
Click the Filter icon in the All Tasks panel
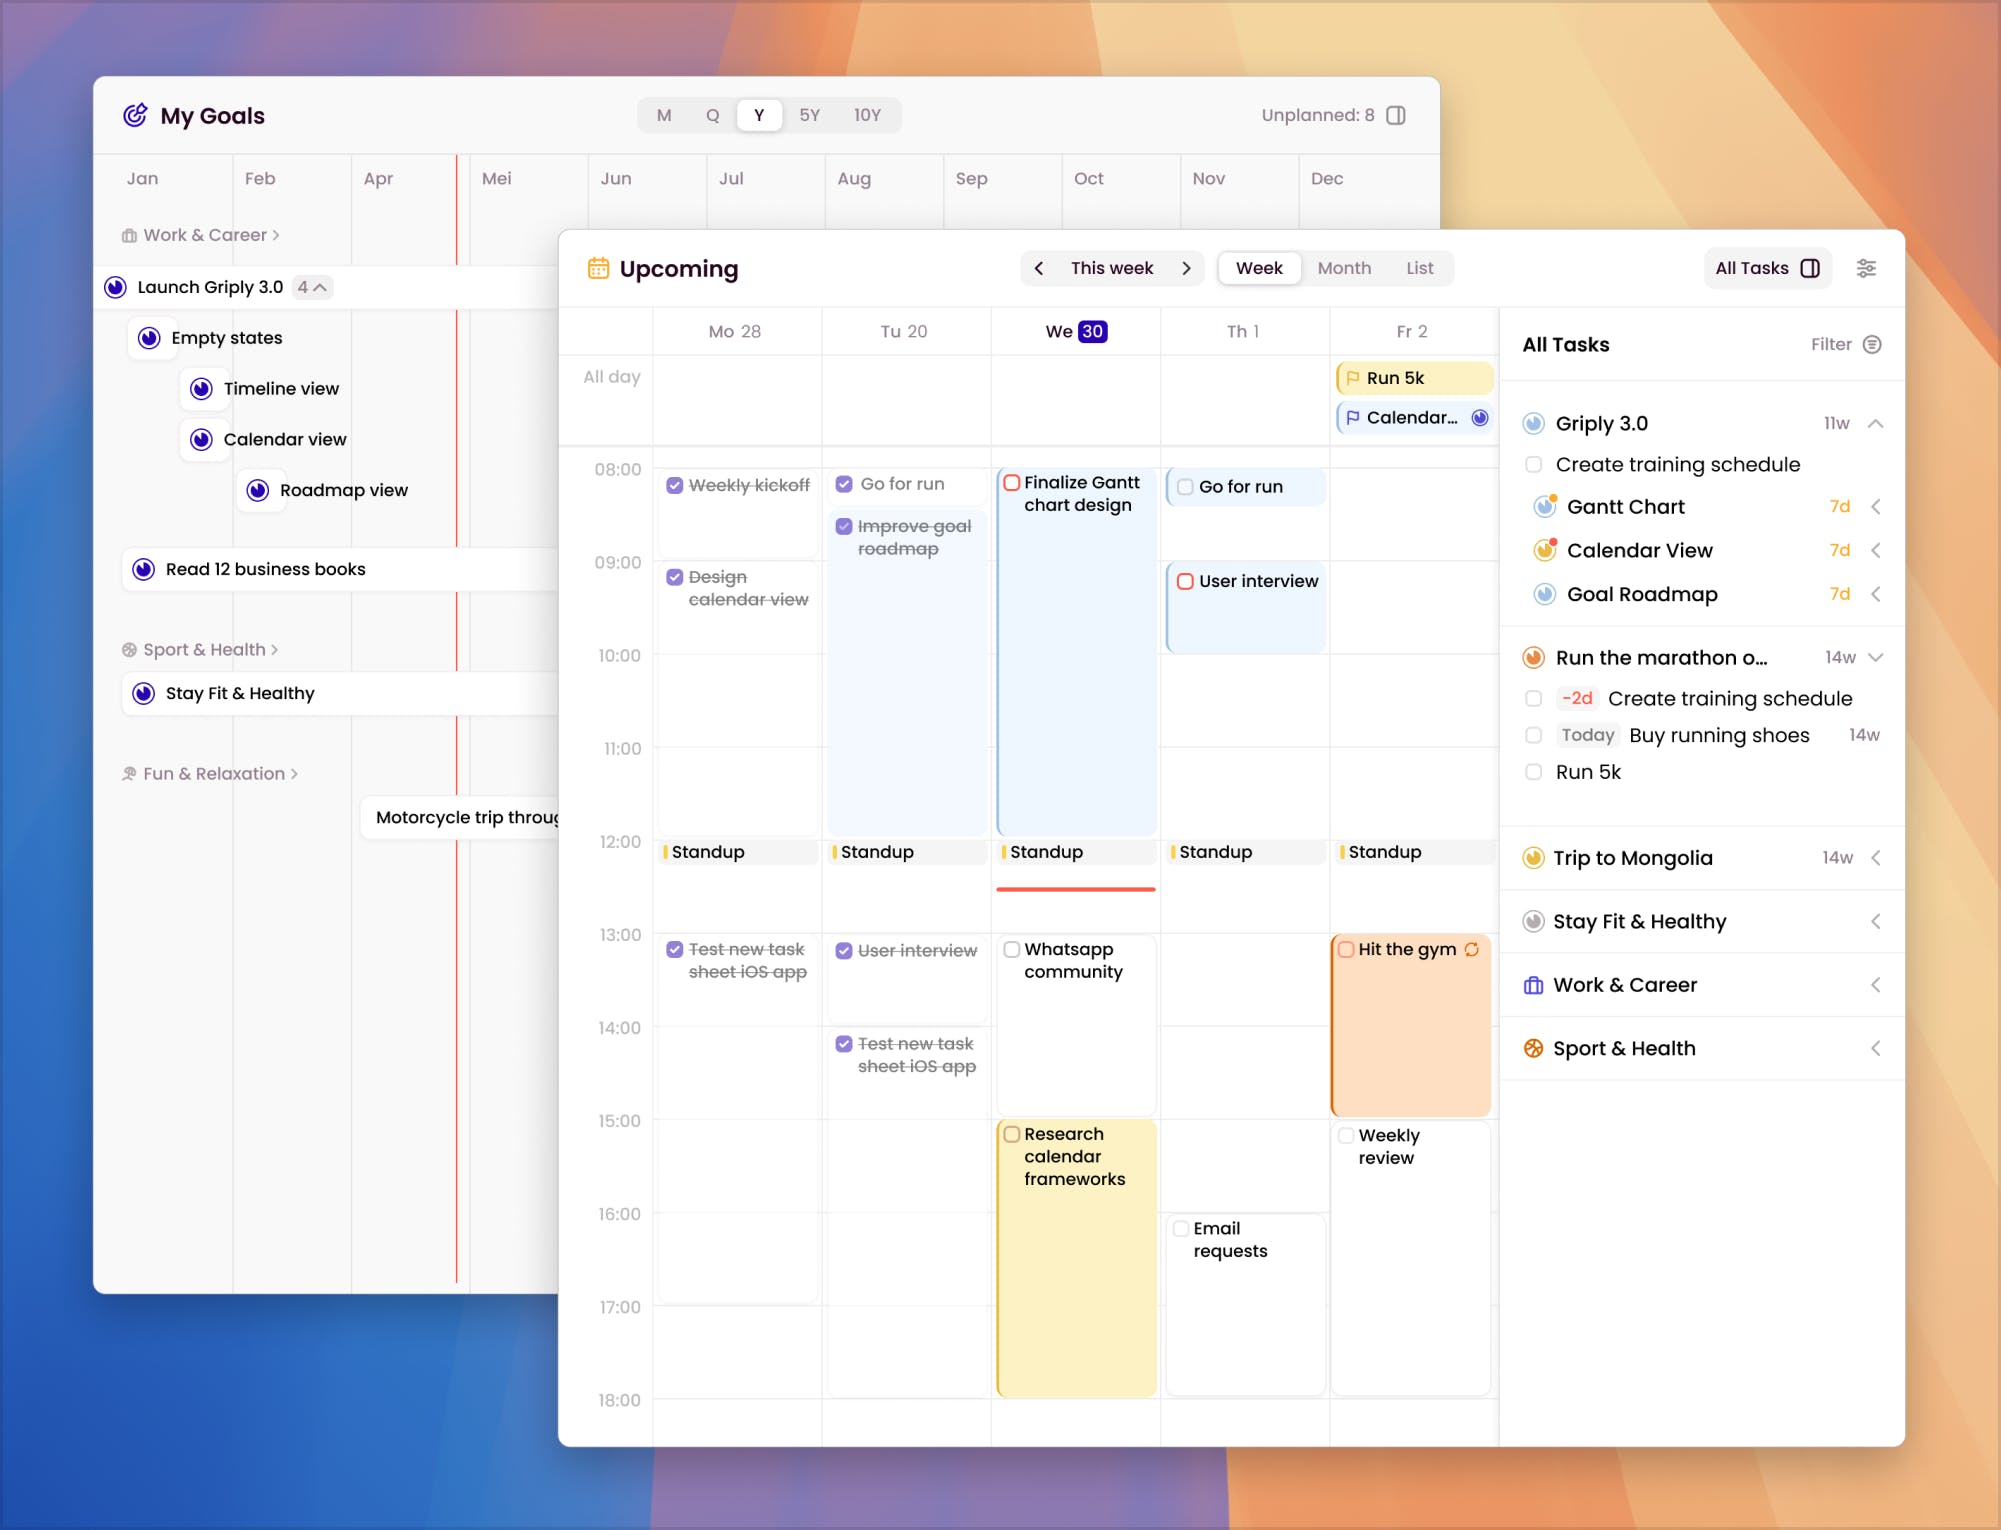1872,344
